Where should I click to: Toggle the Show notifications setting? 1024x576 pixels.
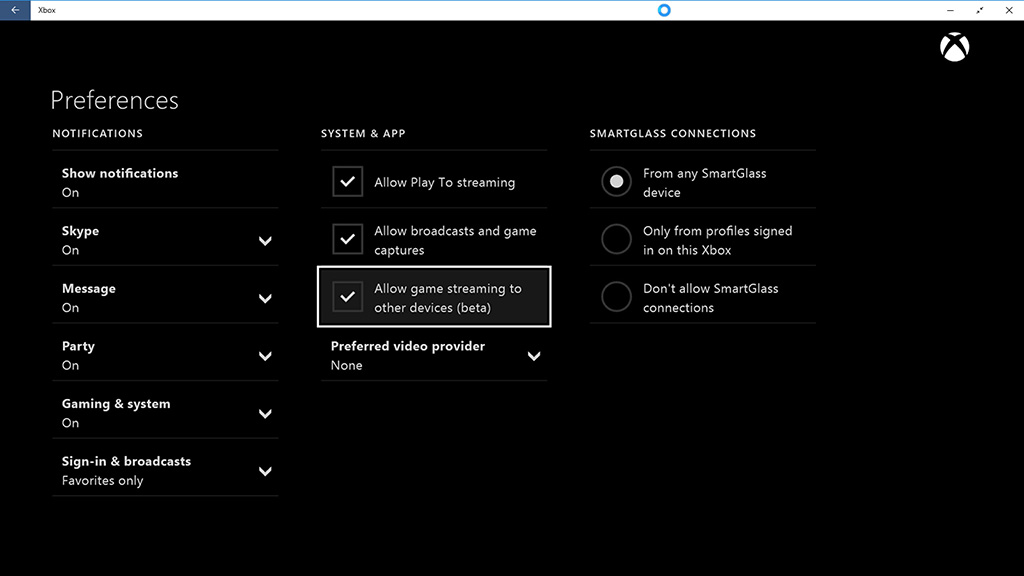(120, 182)
